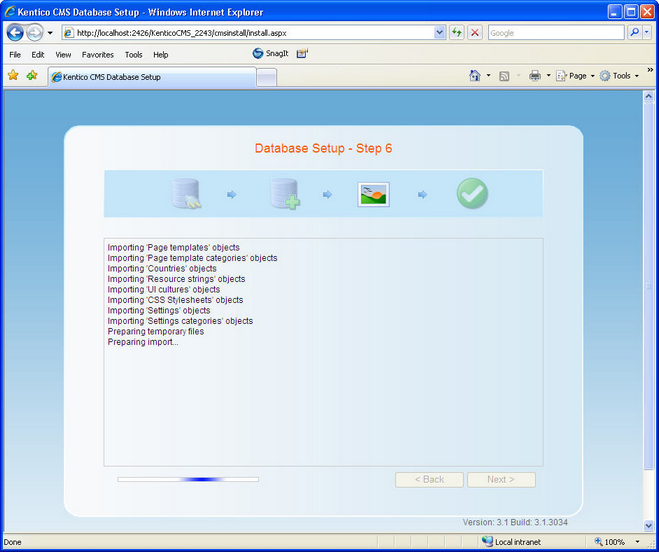Click the green checkmark finish icon
Viewport: 659px width, 552px height.
tap(472, 193)
